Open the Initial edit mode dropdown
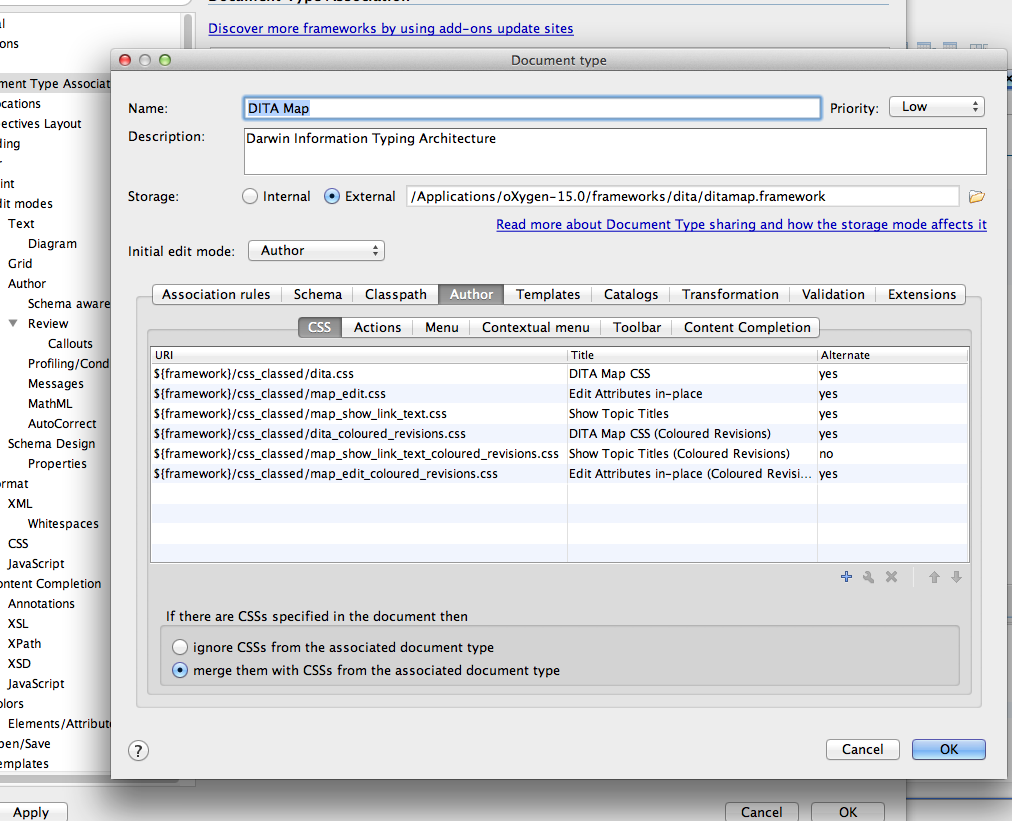The height and width of the screenshot is (821, 1012). click(316, 251)
